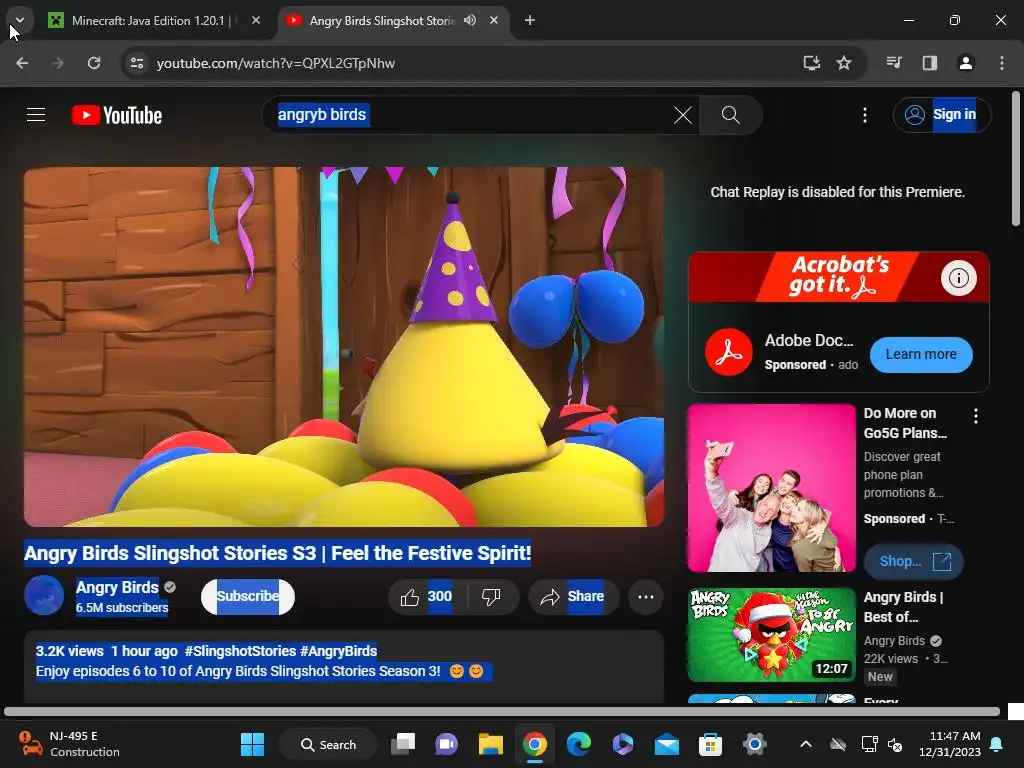
Task: Open the Acrobat ad info icon
Action: click(x=958, y=278)
